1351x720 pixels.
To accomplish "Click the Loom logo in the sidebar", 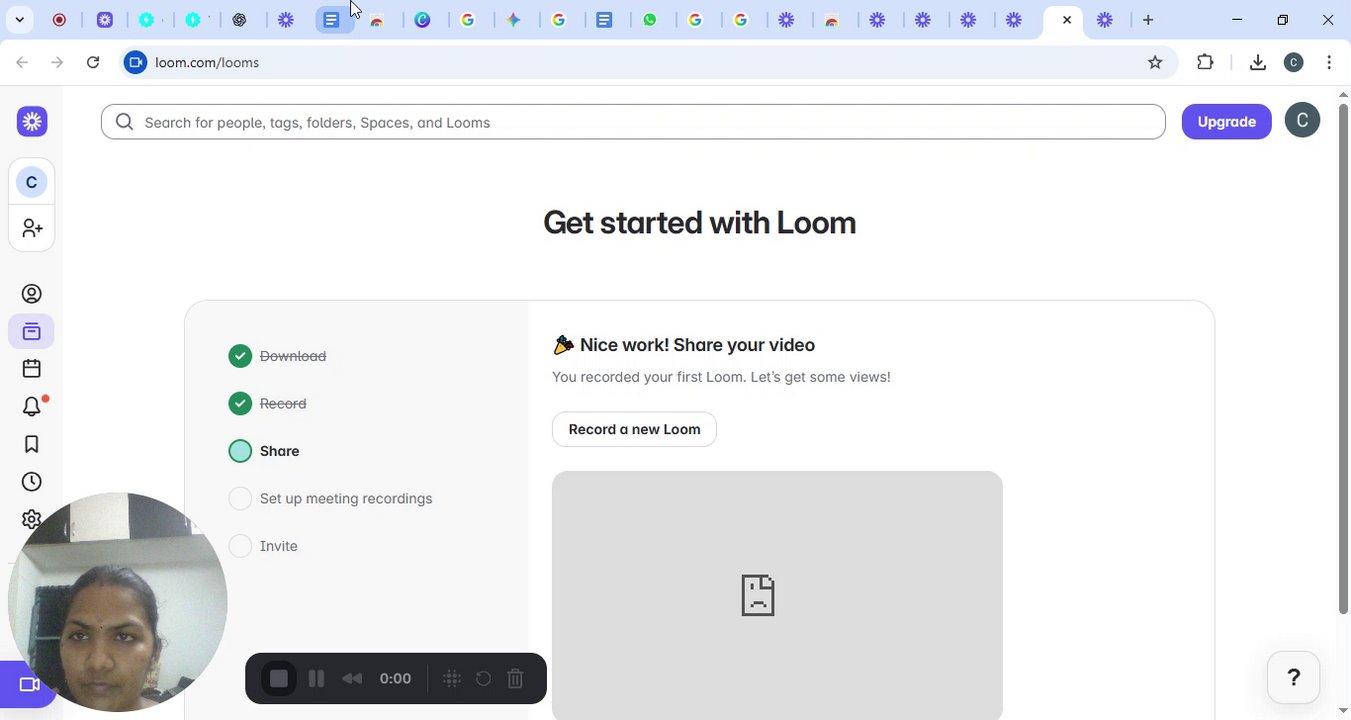I will pos(32,122).
